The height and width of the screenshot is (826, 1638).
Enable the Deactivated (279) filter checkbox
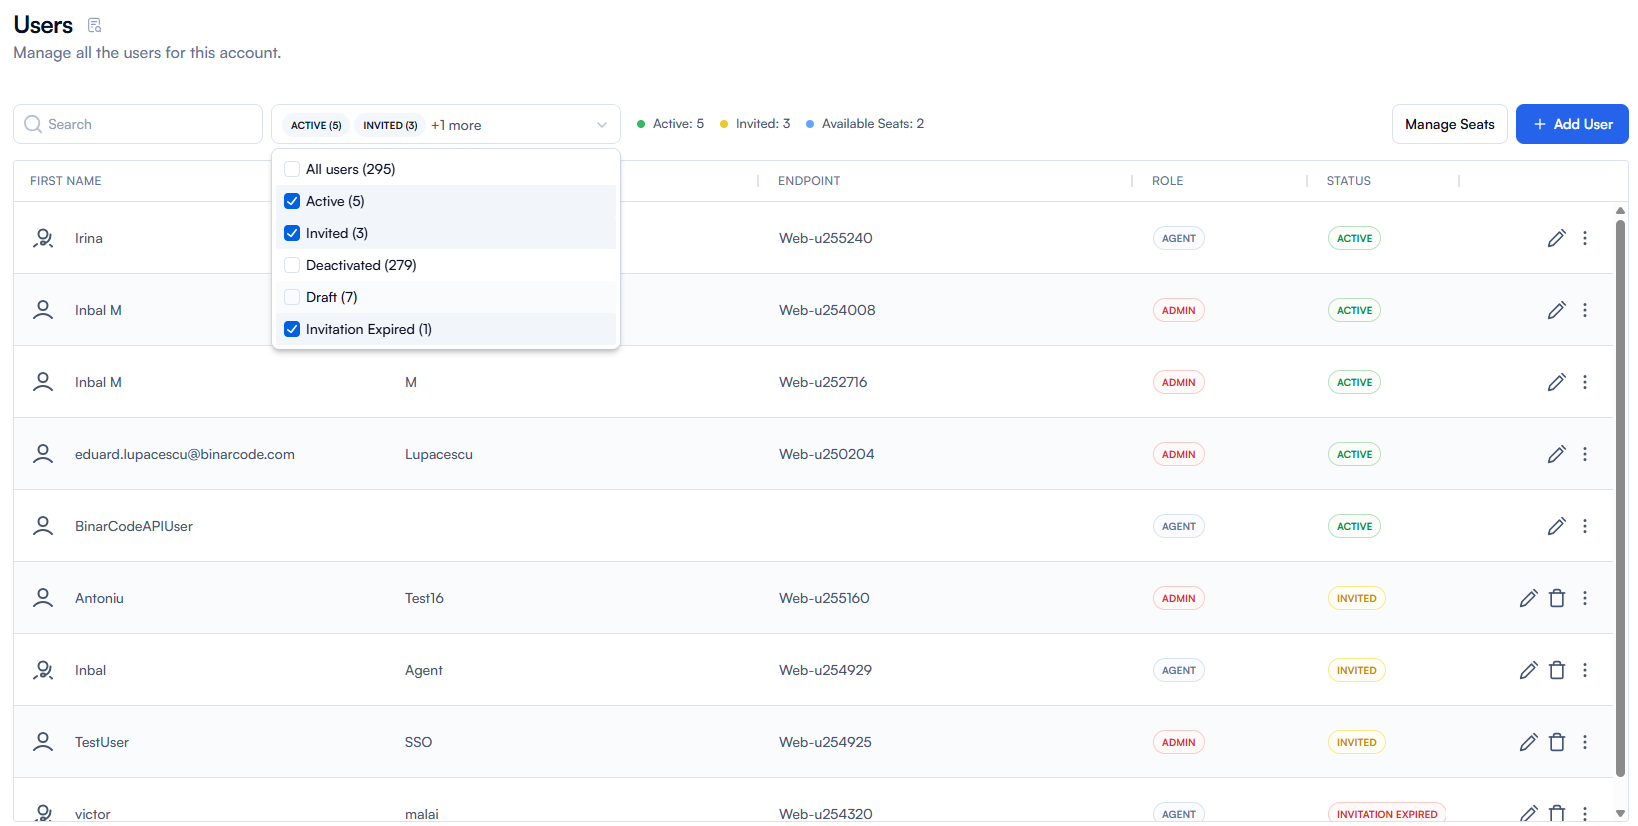click(292, 265)
